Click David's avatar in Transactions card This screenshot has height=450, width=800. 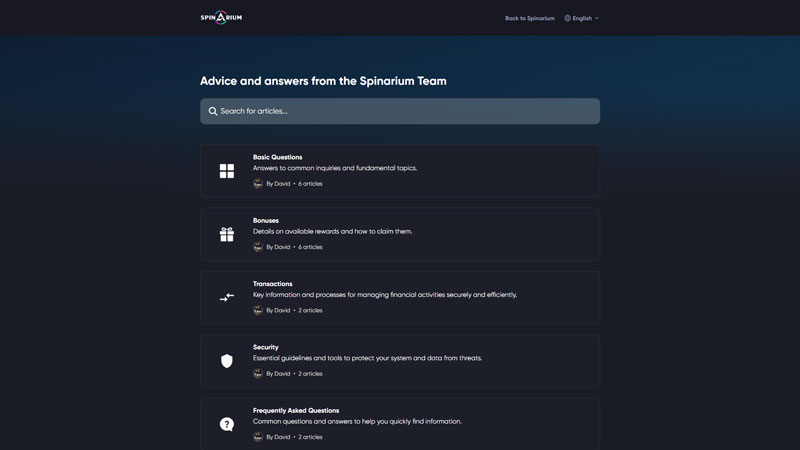pyautogui.click(x=258, y=310)
